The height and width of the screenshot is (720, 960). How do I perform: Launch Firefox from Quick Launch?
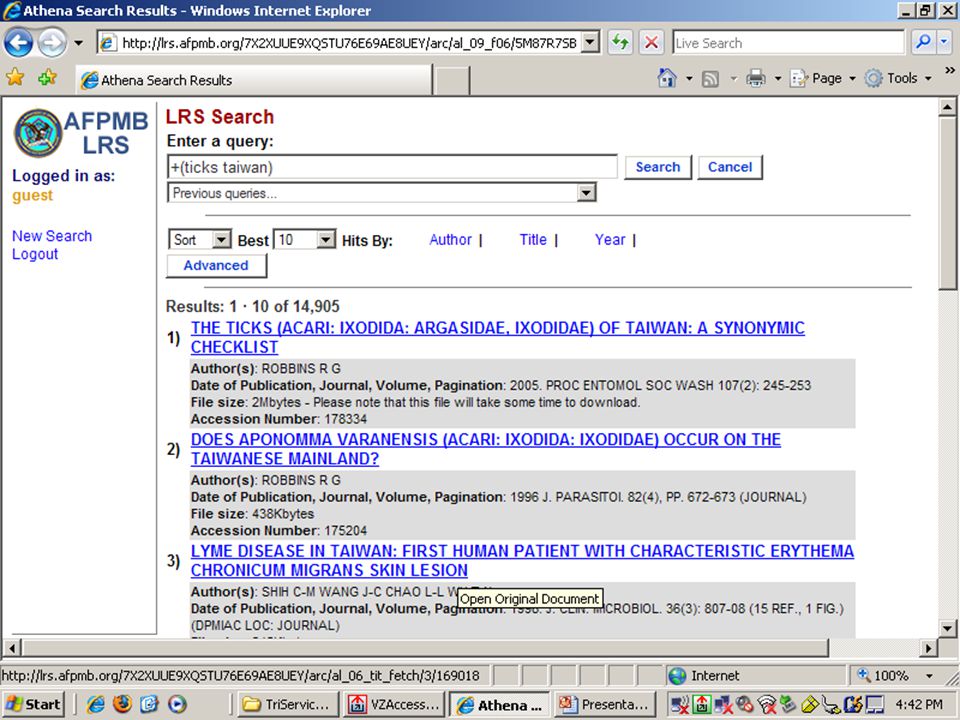(122, 704)
